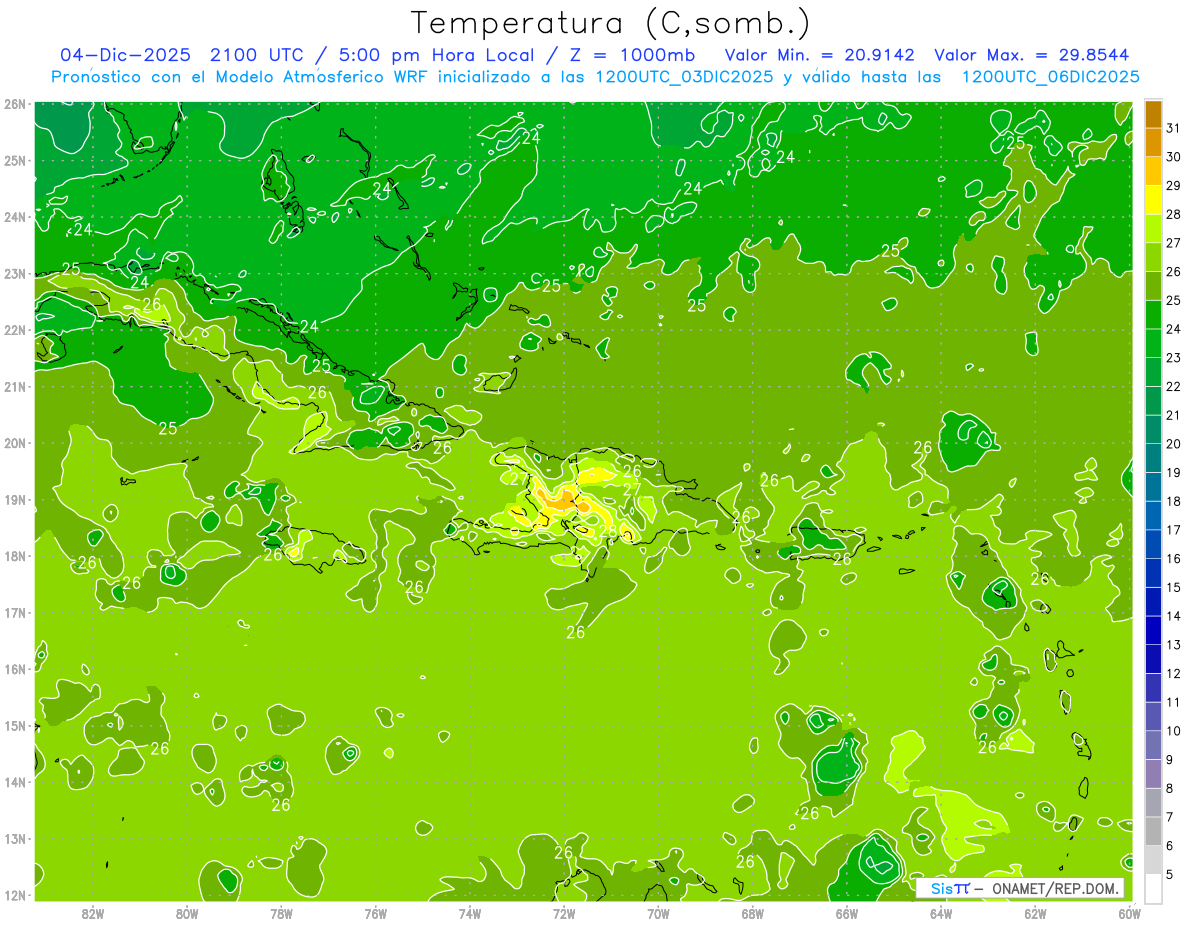Image resolution: width=1200 pixels, height=927 pixels.
Task: Click the '22N' latitude axis label
Action: [x=14, y=330]
